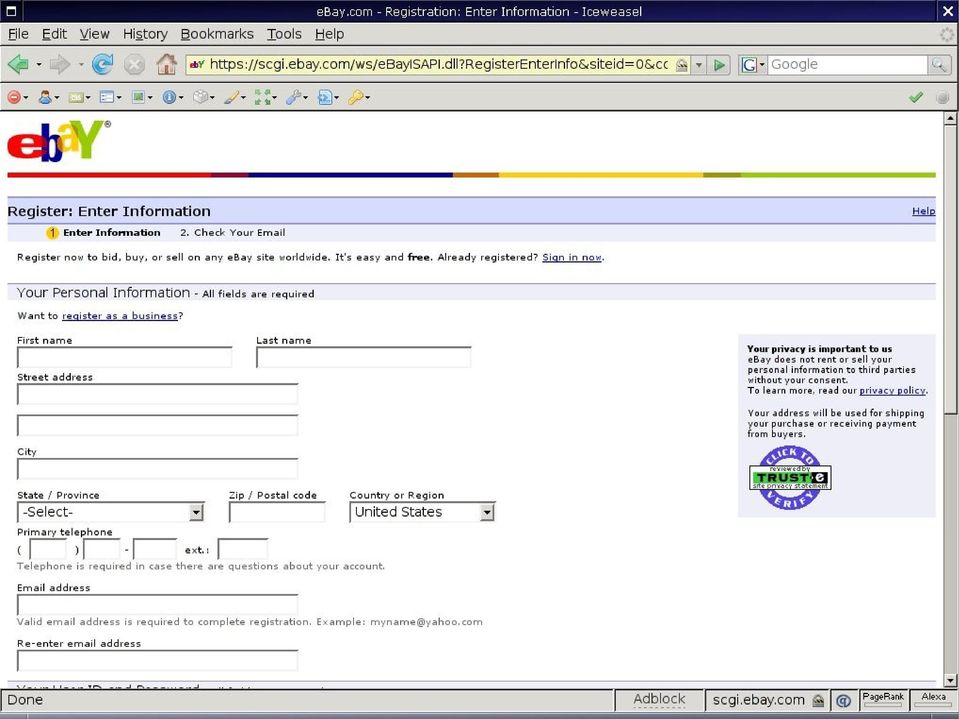Click the Outline pencil toolbar icon
This screenshot has height=719, width=959.
[231, 97]
